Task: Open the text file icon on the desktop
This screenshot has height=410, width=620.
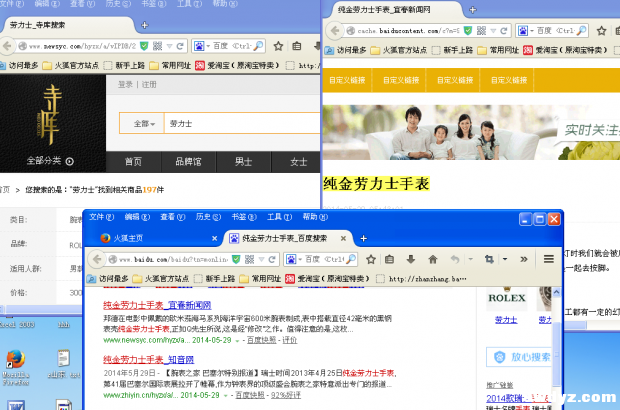Action: (63, 364)
